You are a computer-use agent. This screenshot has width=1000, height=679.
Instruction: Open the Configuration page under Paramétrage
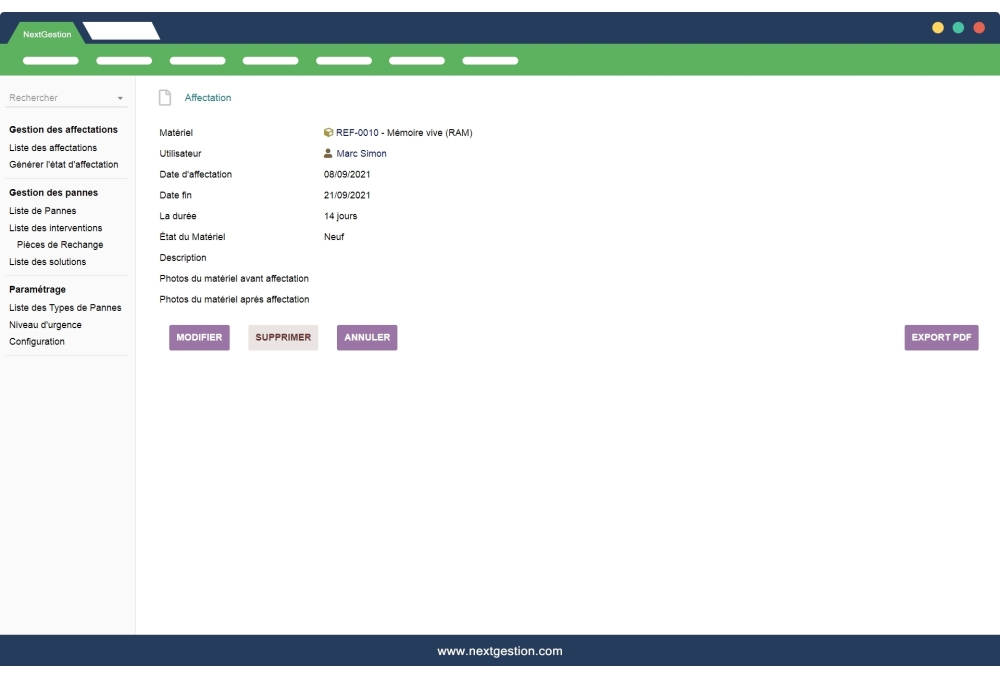pos(36,341)
